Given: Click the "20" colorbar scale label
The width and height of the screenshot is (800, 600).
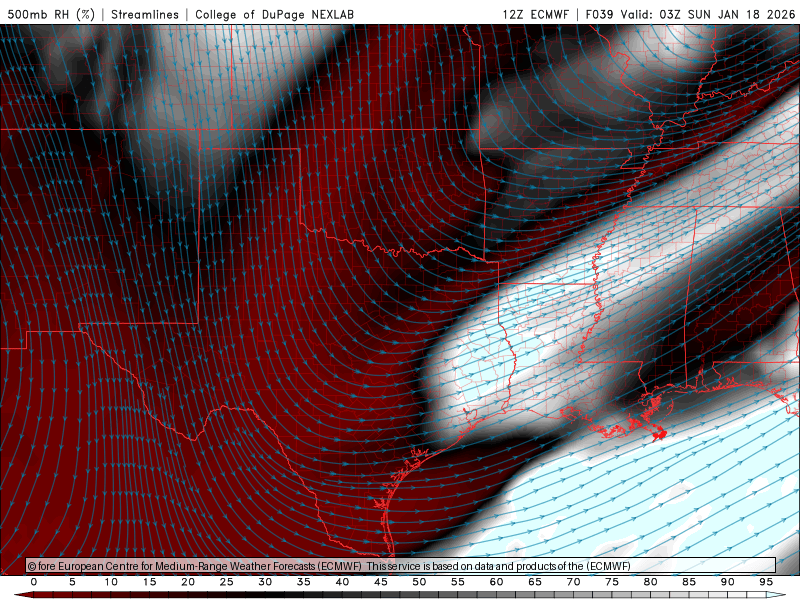Looking at the screenshot, I should coord(188,582).
